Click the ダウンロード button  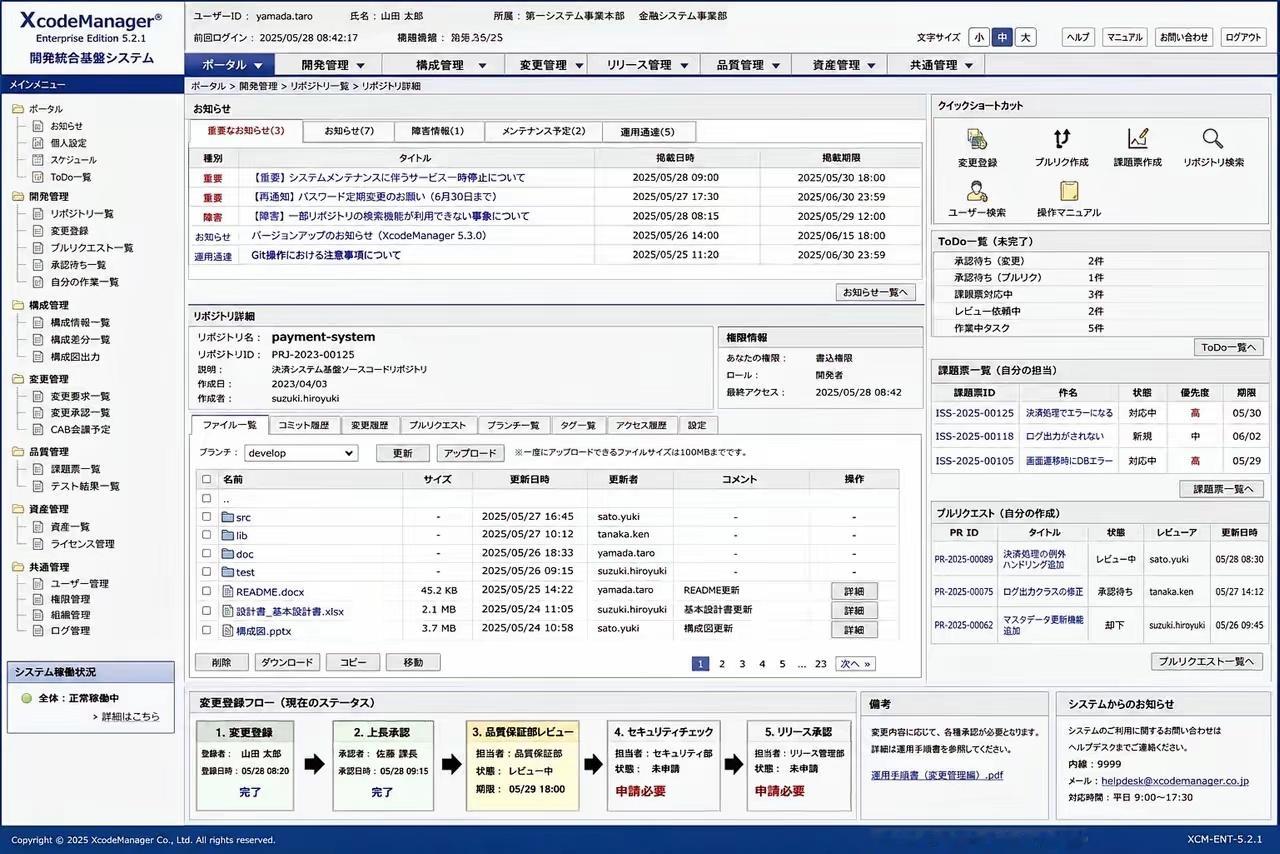pos(288,662)
